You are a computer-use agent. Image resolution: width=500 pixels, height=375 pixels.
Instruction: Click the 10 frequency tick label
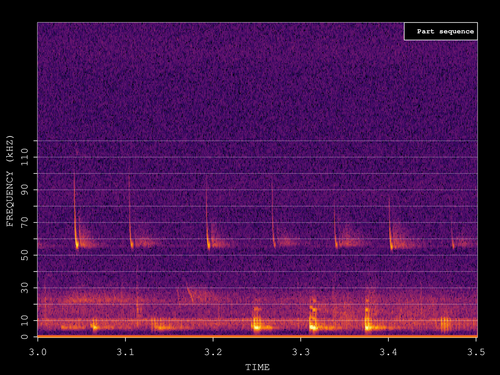click(25, 320)
